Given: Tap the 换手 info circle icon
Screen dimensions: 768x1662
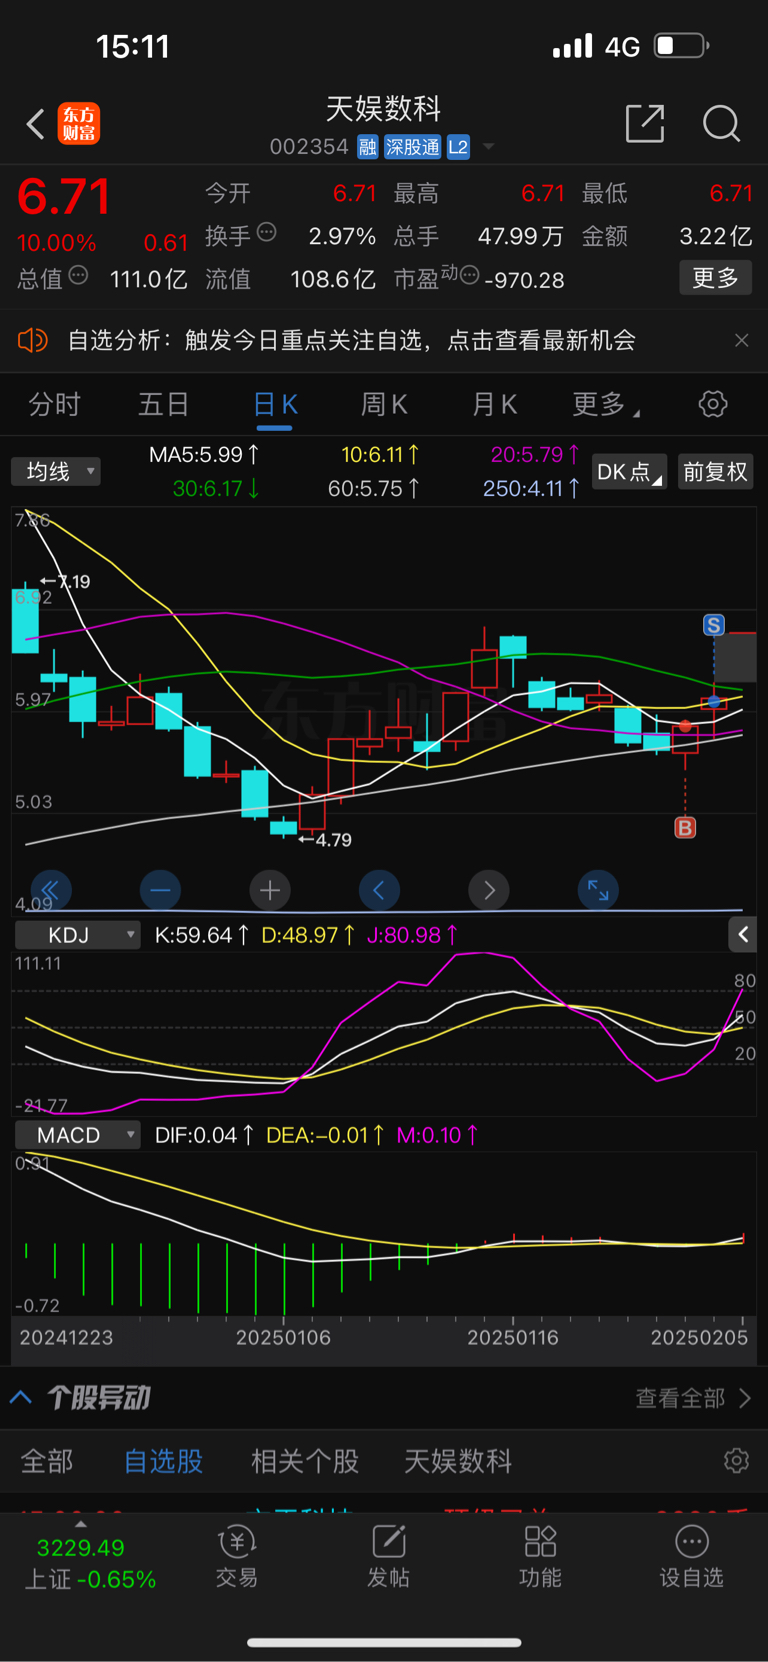Looking at the screenshot, I should click(266, 232).
